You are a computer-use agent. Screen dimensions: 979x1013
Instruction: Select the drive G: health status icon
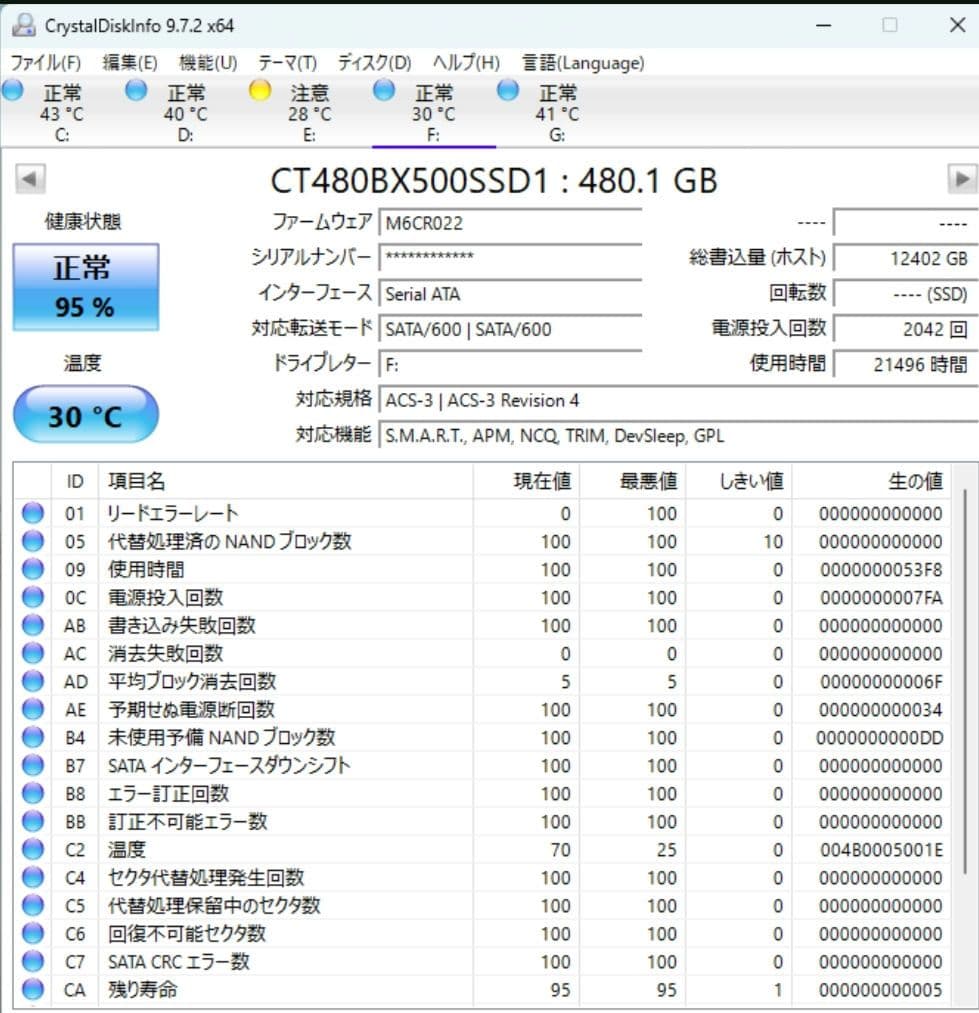point(506,91)
